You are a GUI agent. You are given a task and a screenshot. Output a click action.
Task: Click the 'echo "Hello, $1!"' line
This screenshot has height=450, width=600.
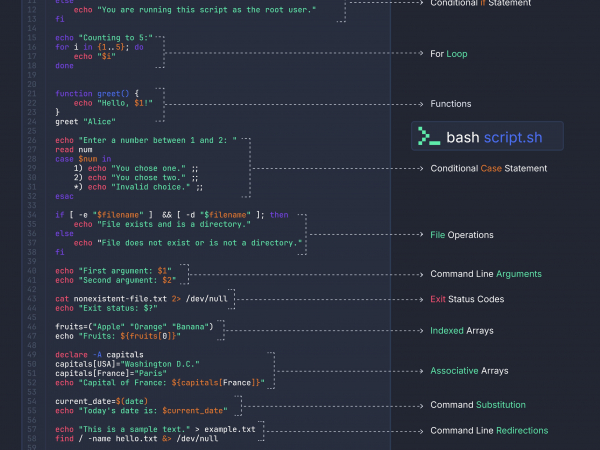point(113,103)
